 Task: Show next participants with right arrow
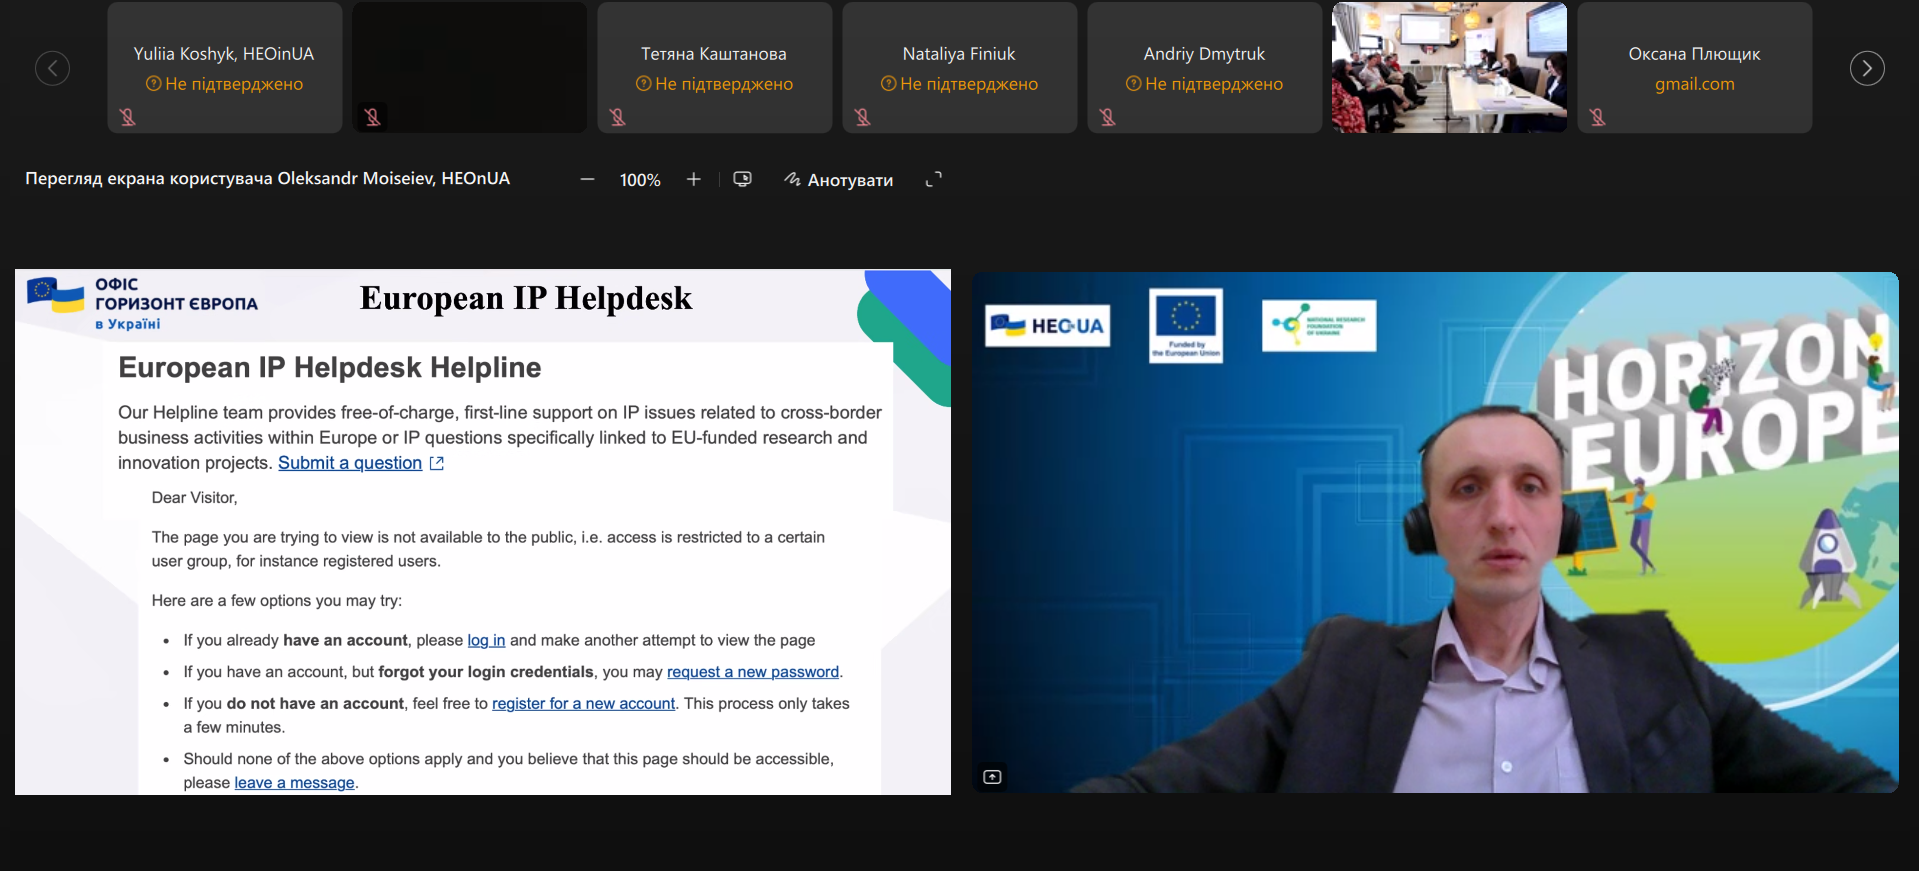tap(1866, 68)
